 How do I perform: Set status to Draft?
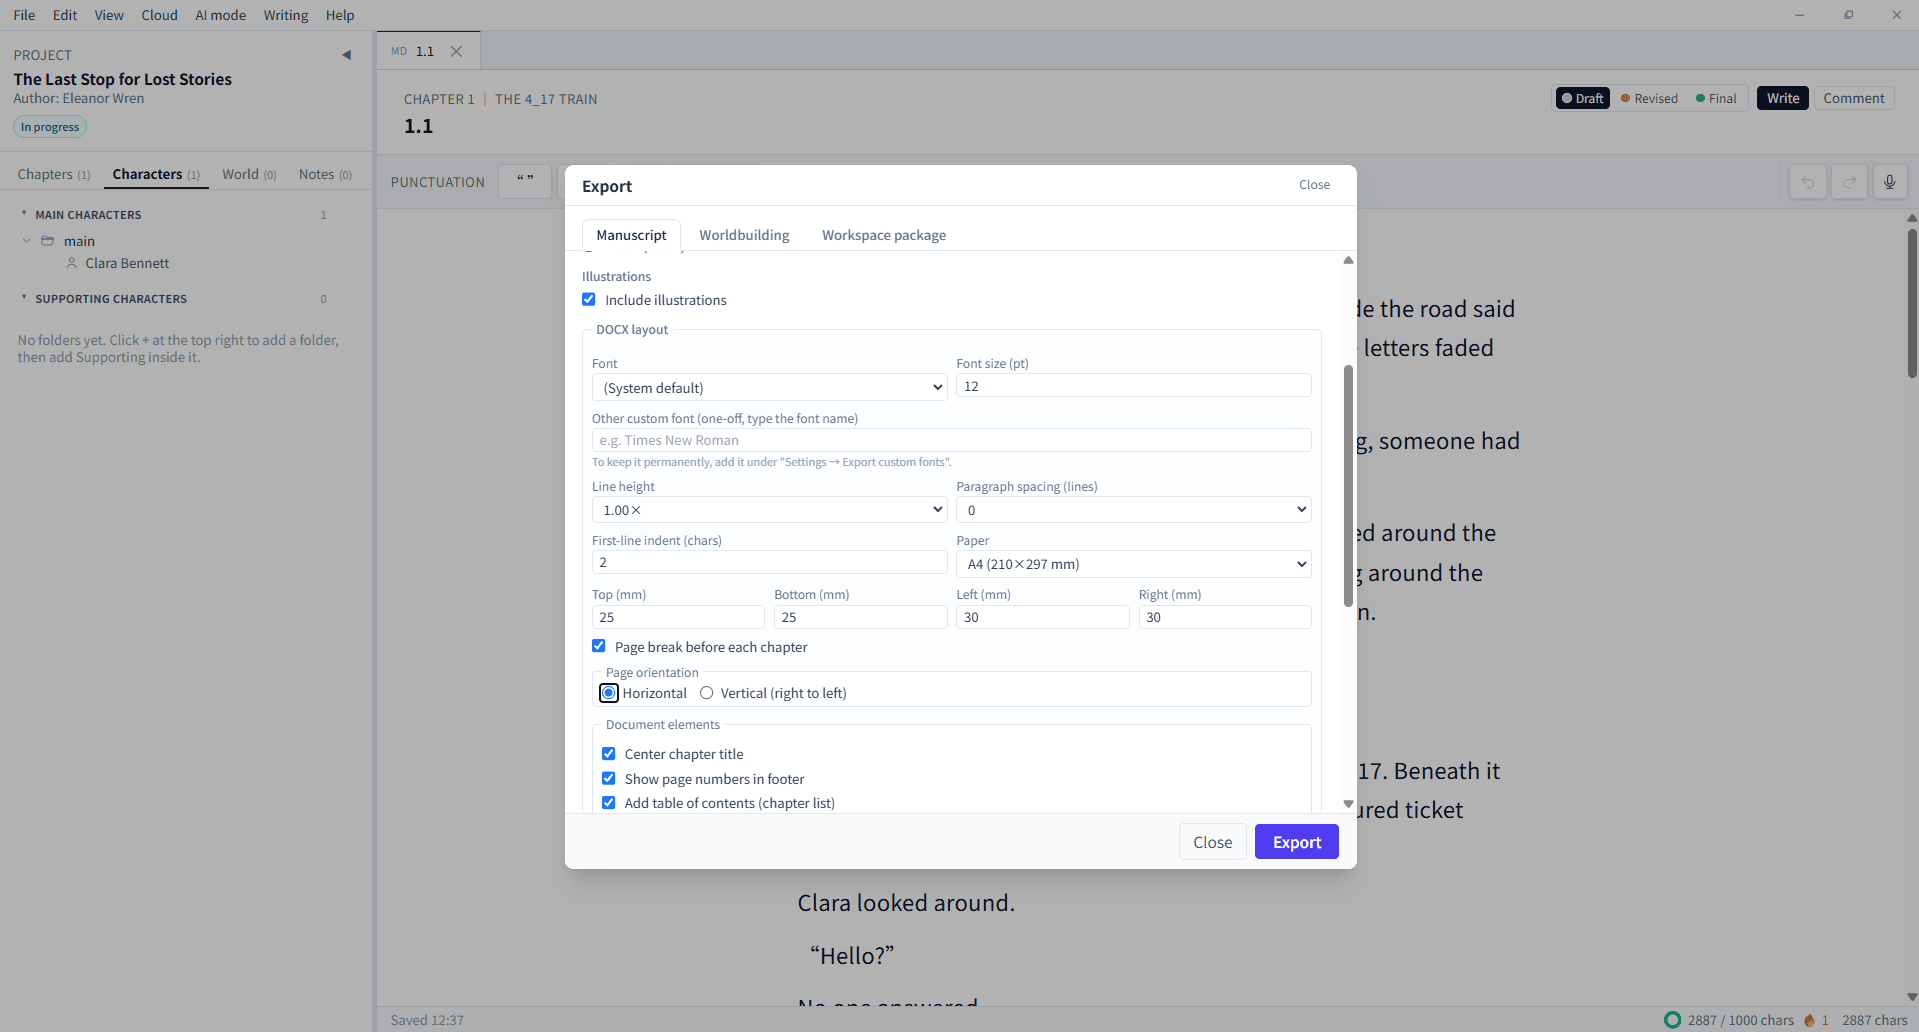coord(1582,98)
